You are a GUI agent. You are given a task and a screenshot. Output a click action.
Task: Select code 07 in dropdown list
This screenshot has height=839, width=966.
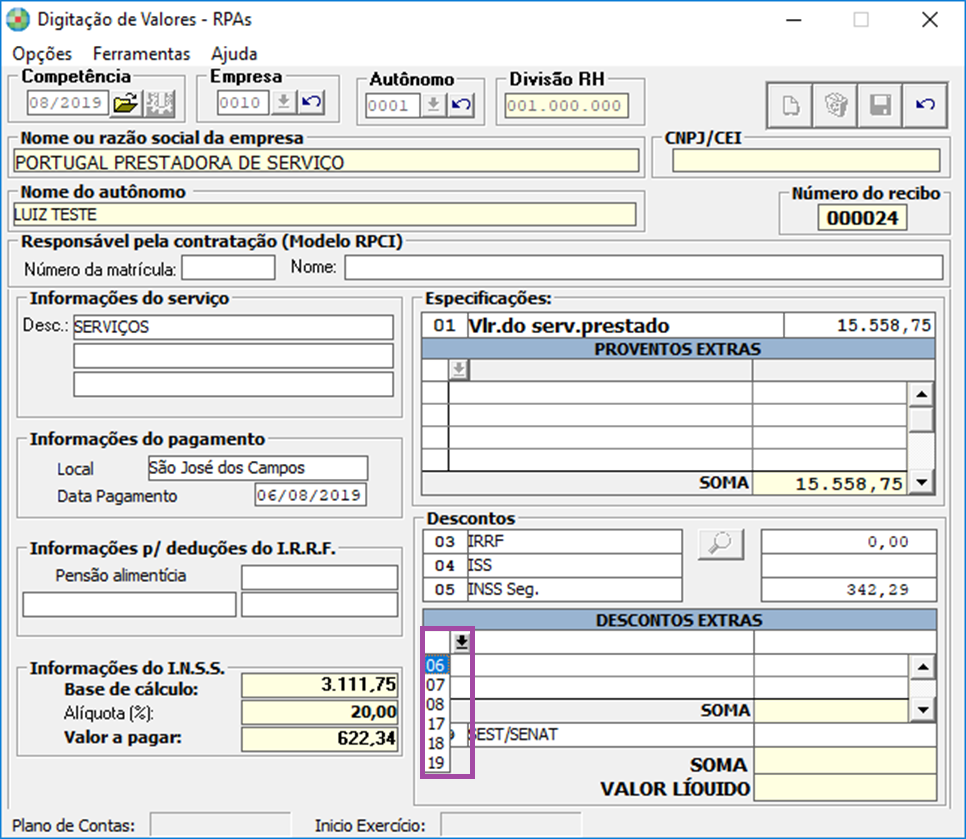pos(436,685)
